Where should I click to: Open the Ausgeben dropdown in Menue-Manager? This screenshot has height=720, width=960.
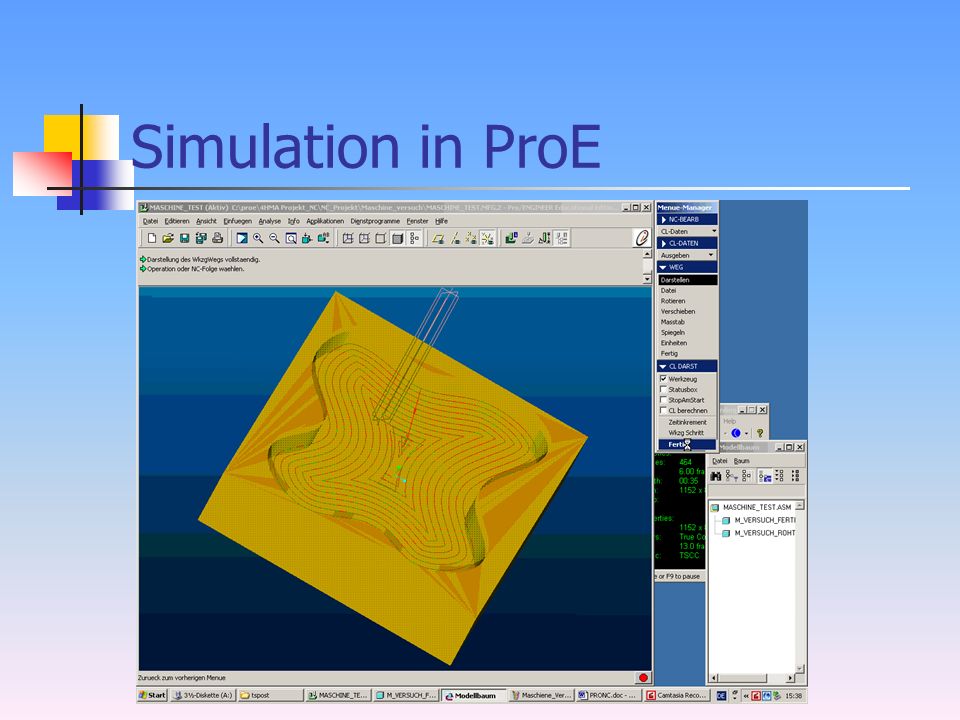pos(688,255)
